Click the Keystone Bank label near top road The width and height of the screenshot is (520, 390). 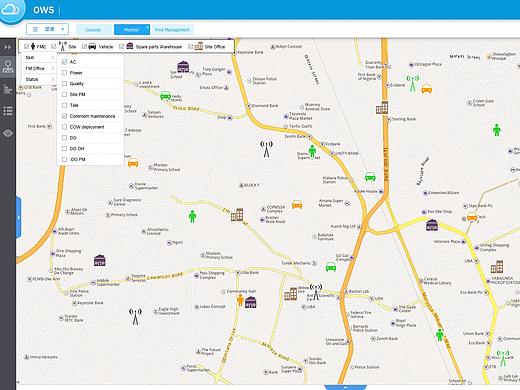tap(250, 52)
